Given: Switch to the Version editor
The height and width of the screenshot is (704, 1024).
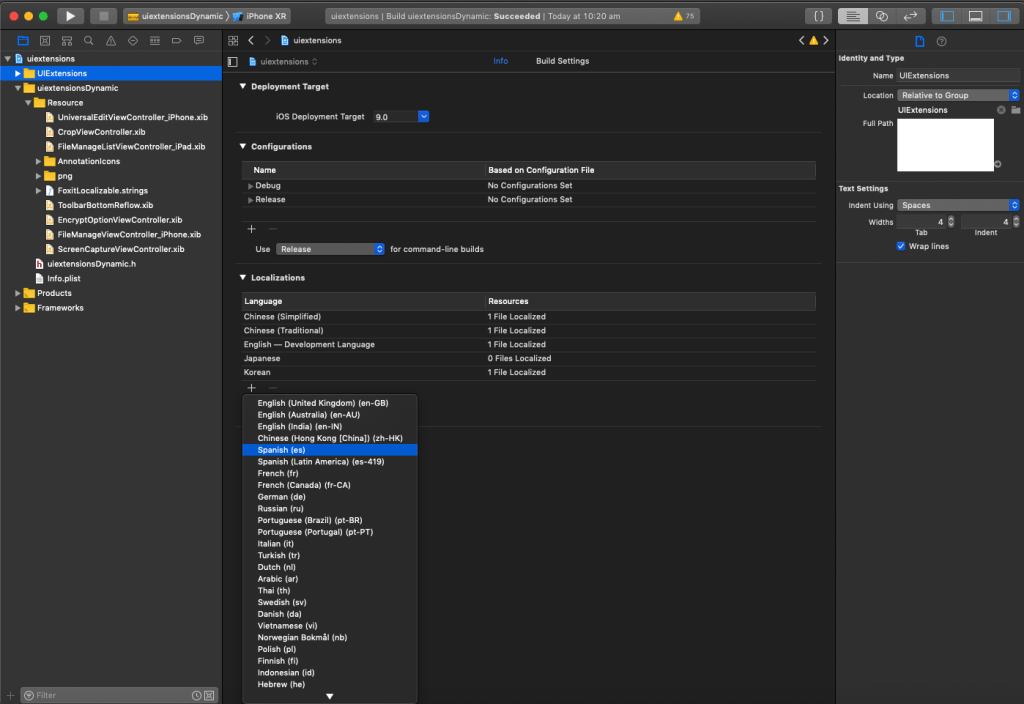Looking at the screenshot, I should (910, 16).
